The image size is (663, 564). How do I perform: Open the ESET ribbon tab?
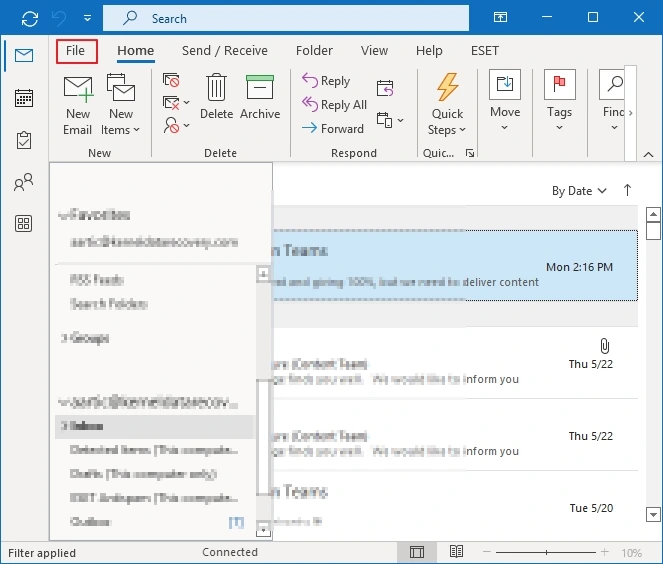(485, 51)
